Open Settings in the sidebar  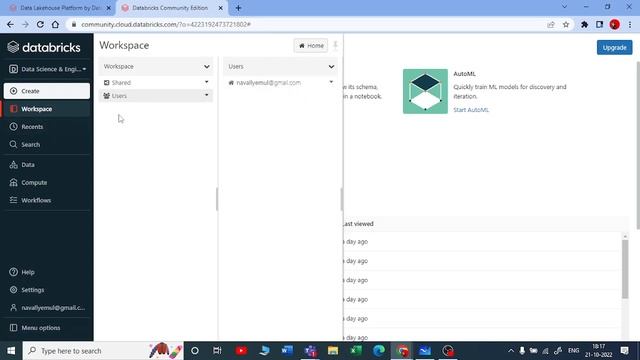click(47, 290)
